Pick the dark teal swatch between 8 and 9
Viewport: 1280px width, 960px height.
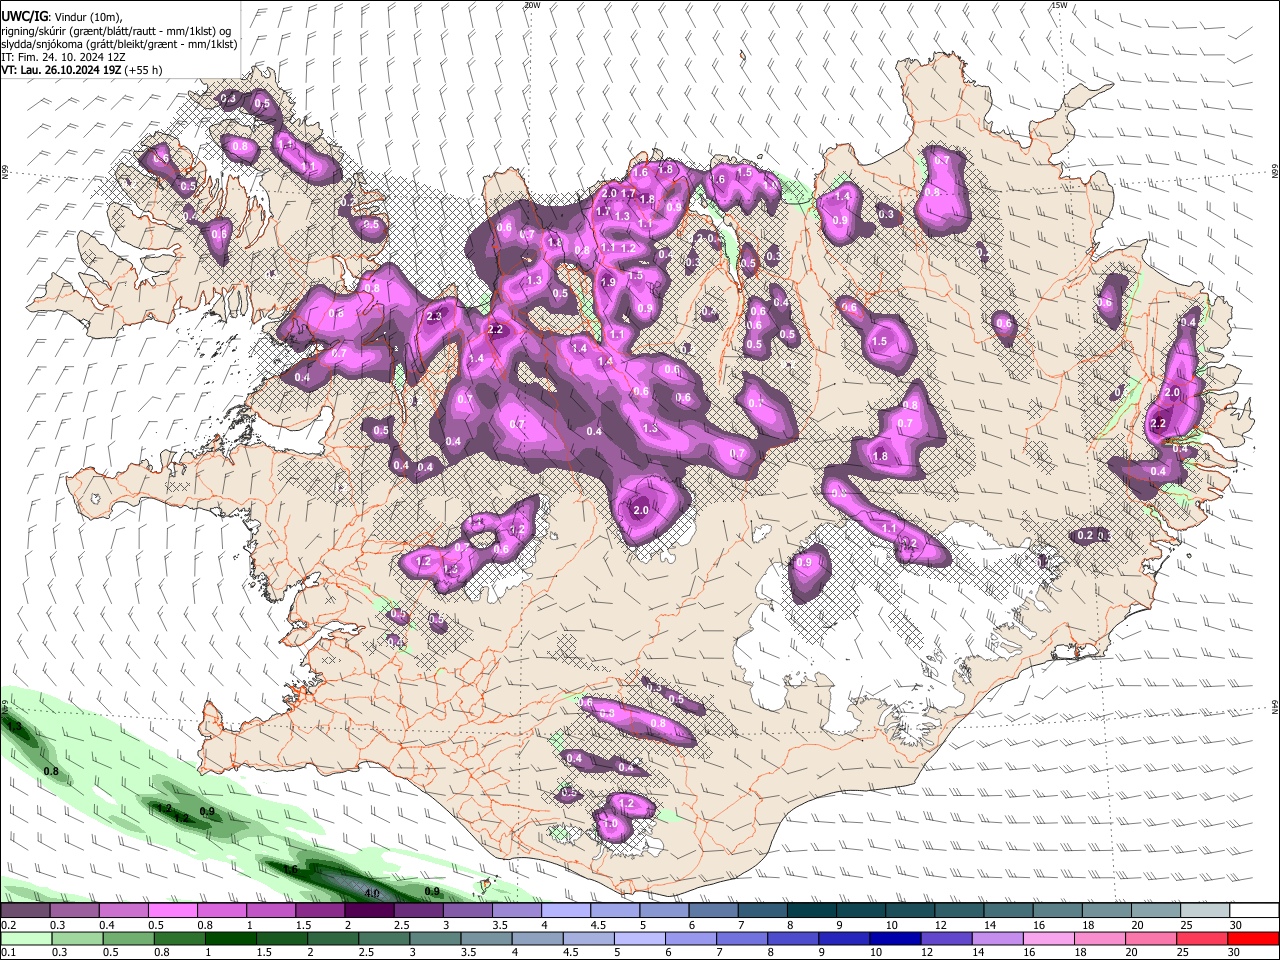(x=812, y=911)
